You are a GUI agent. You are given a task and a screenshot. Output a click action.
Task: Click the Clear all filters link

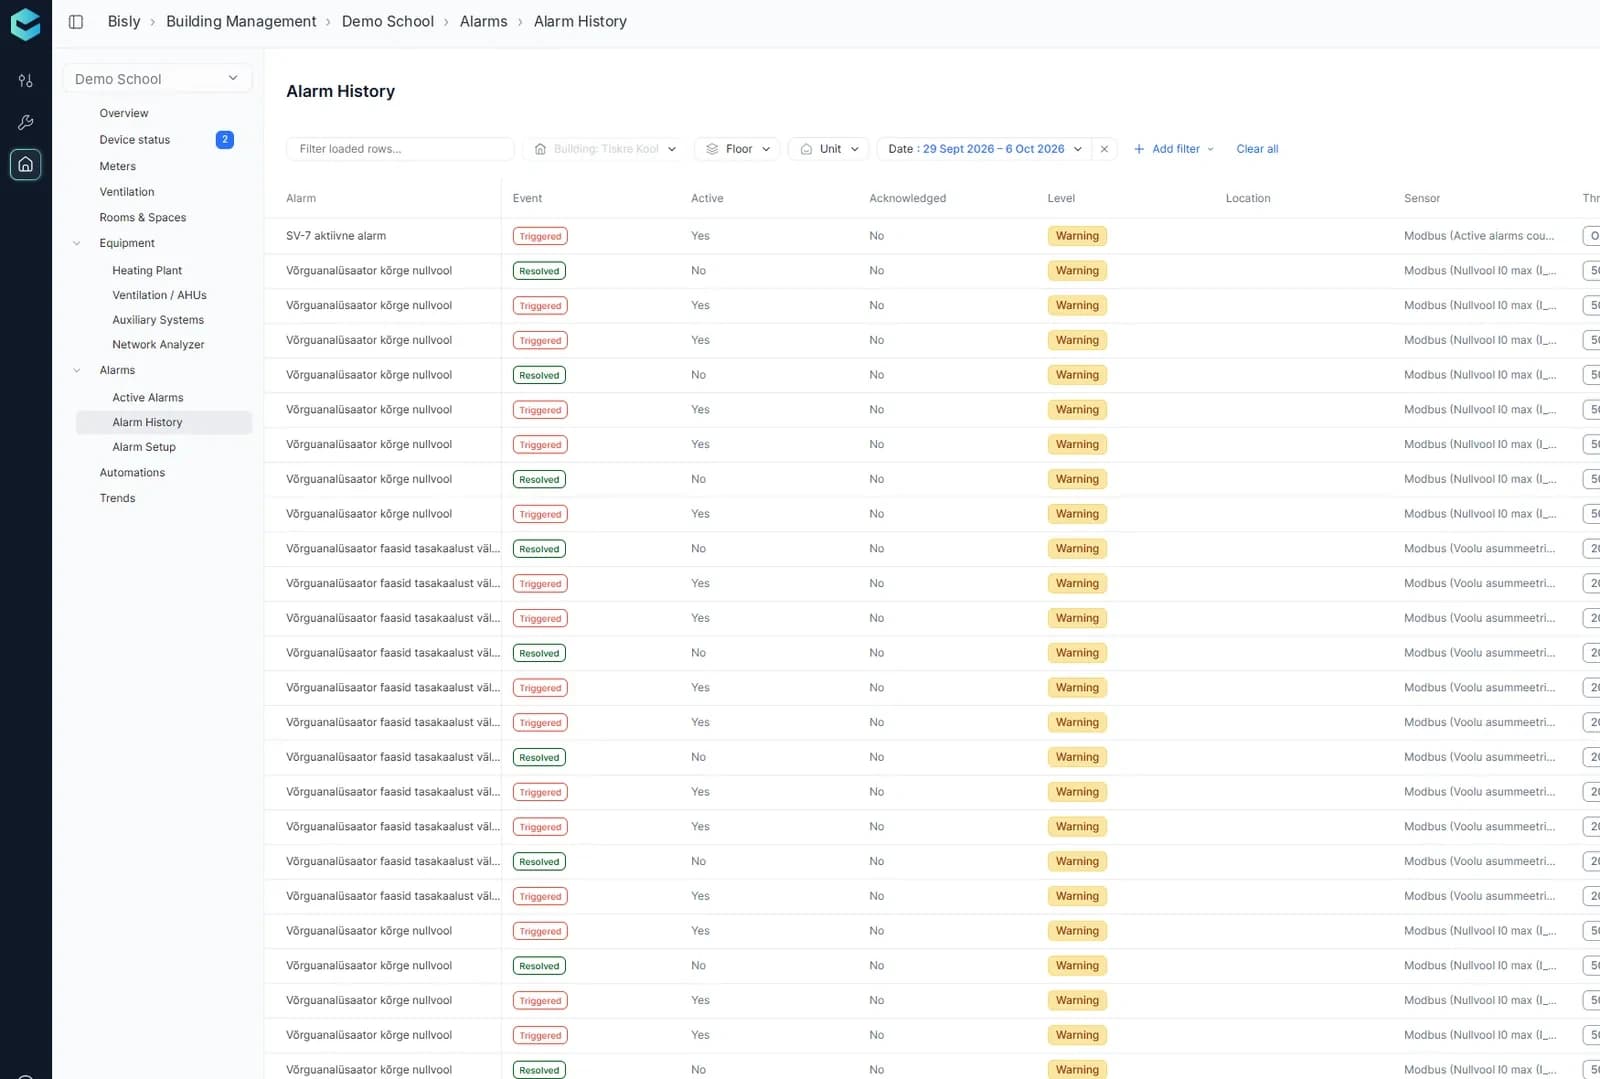click(1257, 149)
